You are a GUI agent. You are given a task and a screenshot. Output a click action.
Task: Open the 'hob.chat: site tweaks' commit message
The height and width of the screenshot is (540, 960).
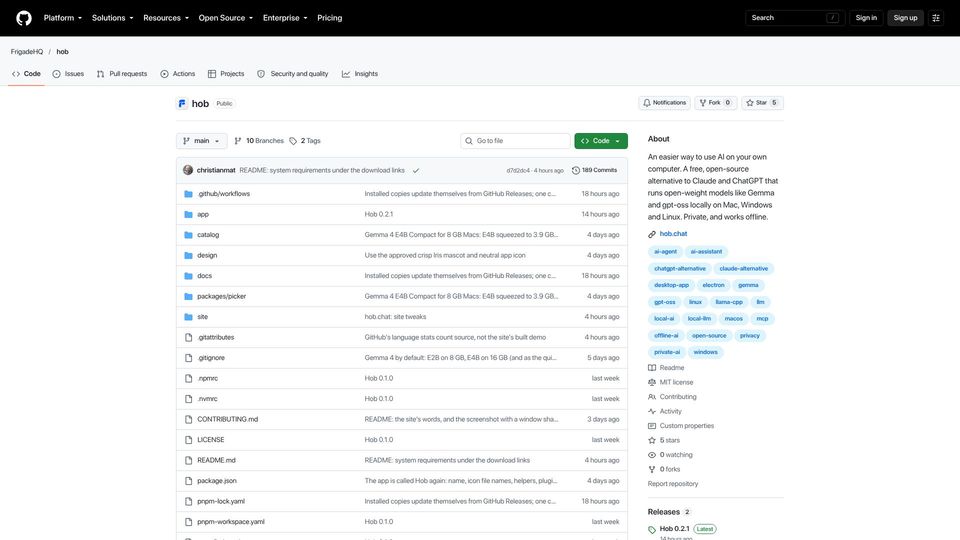coord(396,317)
